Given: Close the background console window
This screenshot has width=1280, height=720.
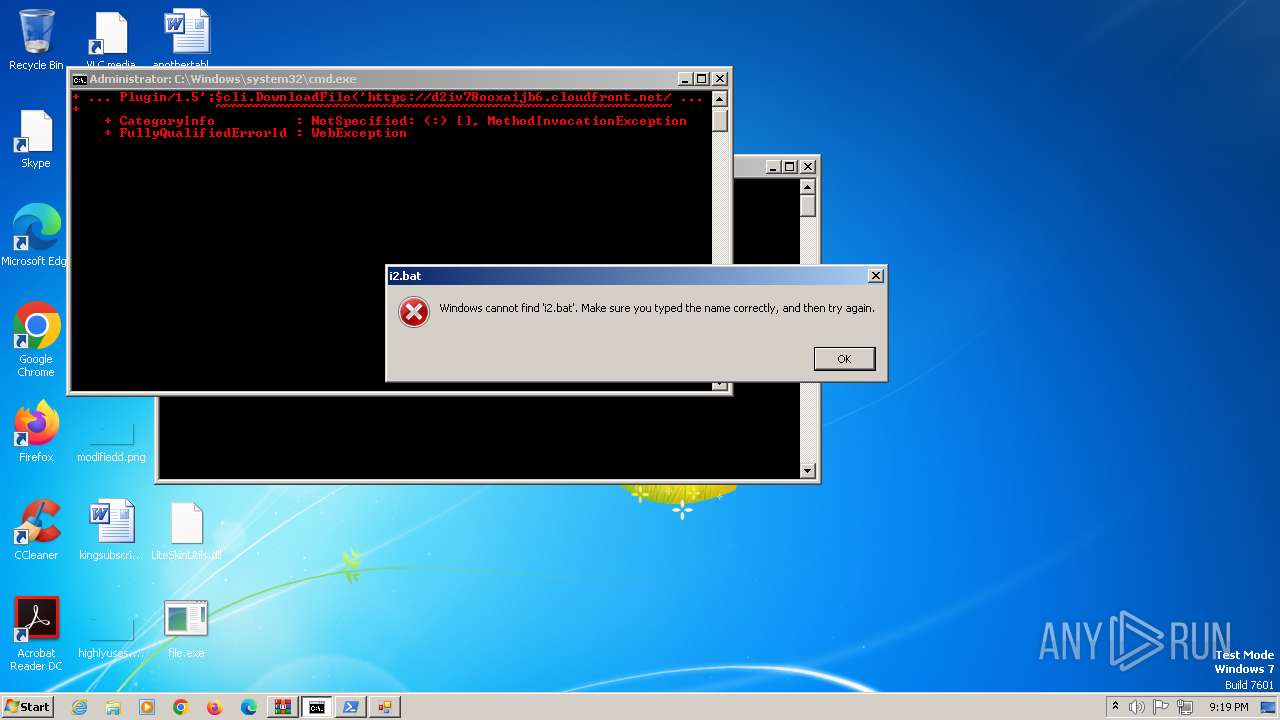Looking at the screenshot, I should [808, 167].
